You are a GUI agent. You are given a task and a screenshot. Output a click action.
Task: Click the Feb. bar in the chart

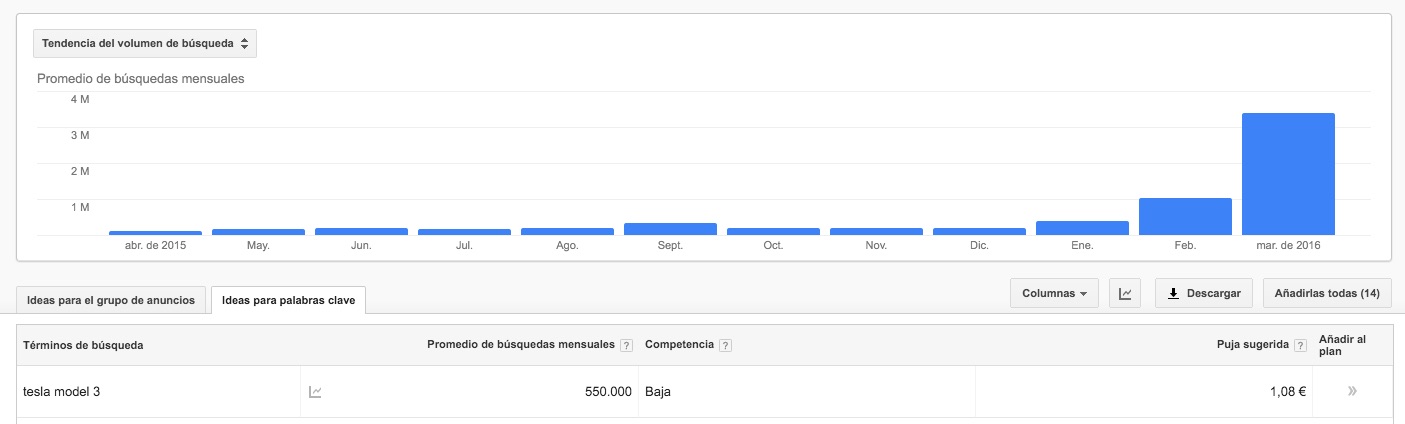(1185, 216)
